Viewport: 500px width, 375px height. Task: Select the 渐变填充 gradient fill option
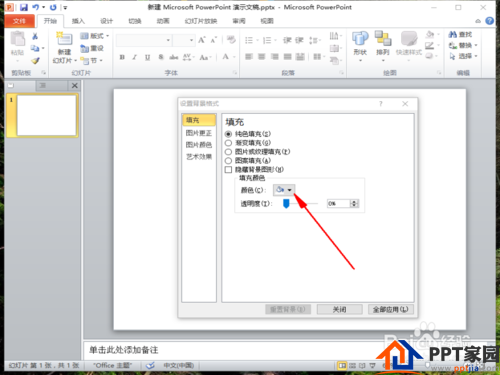click(x=248, y=143)
